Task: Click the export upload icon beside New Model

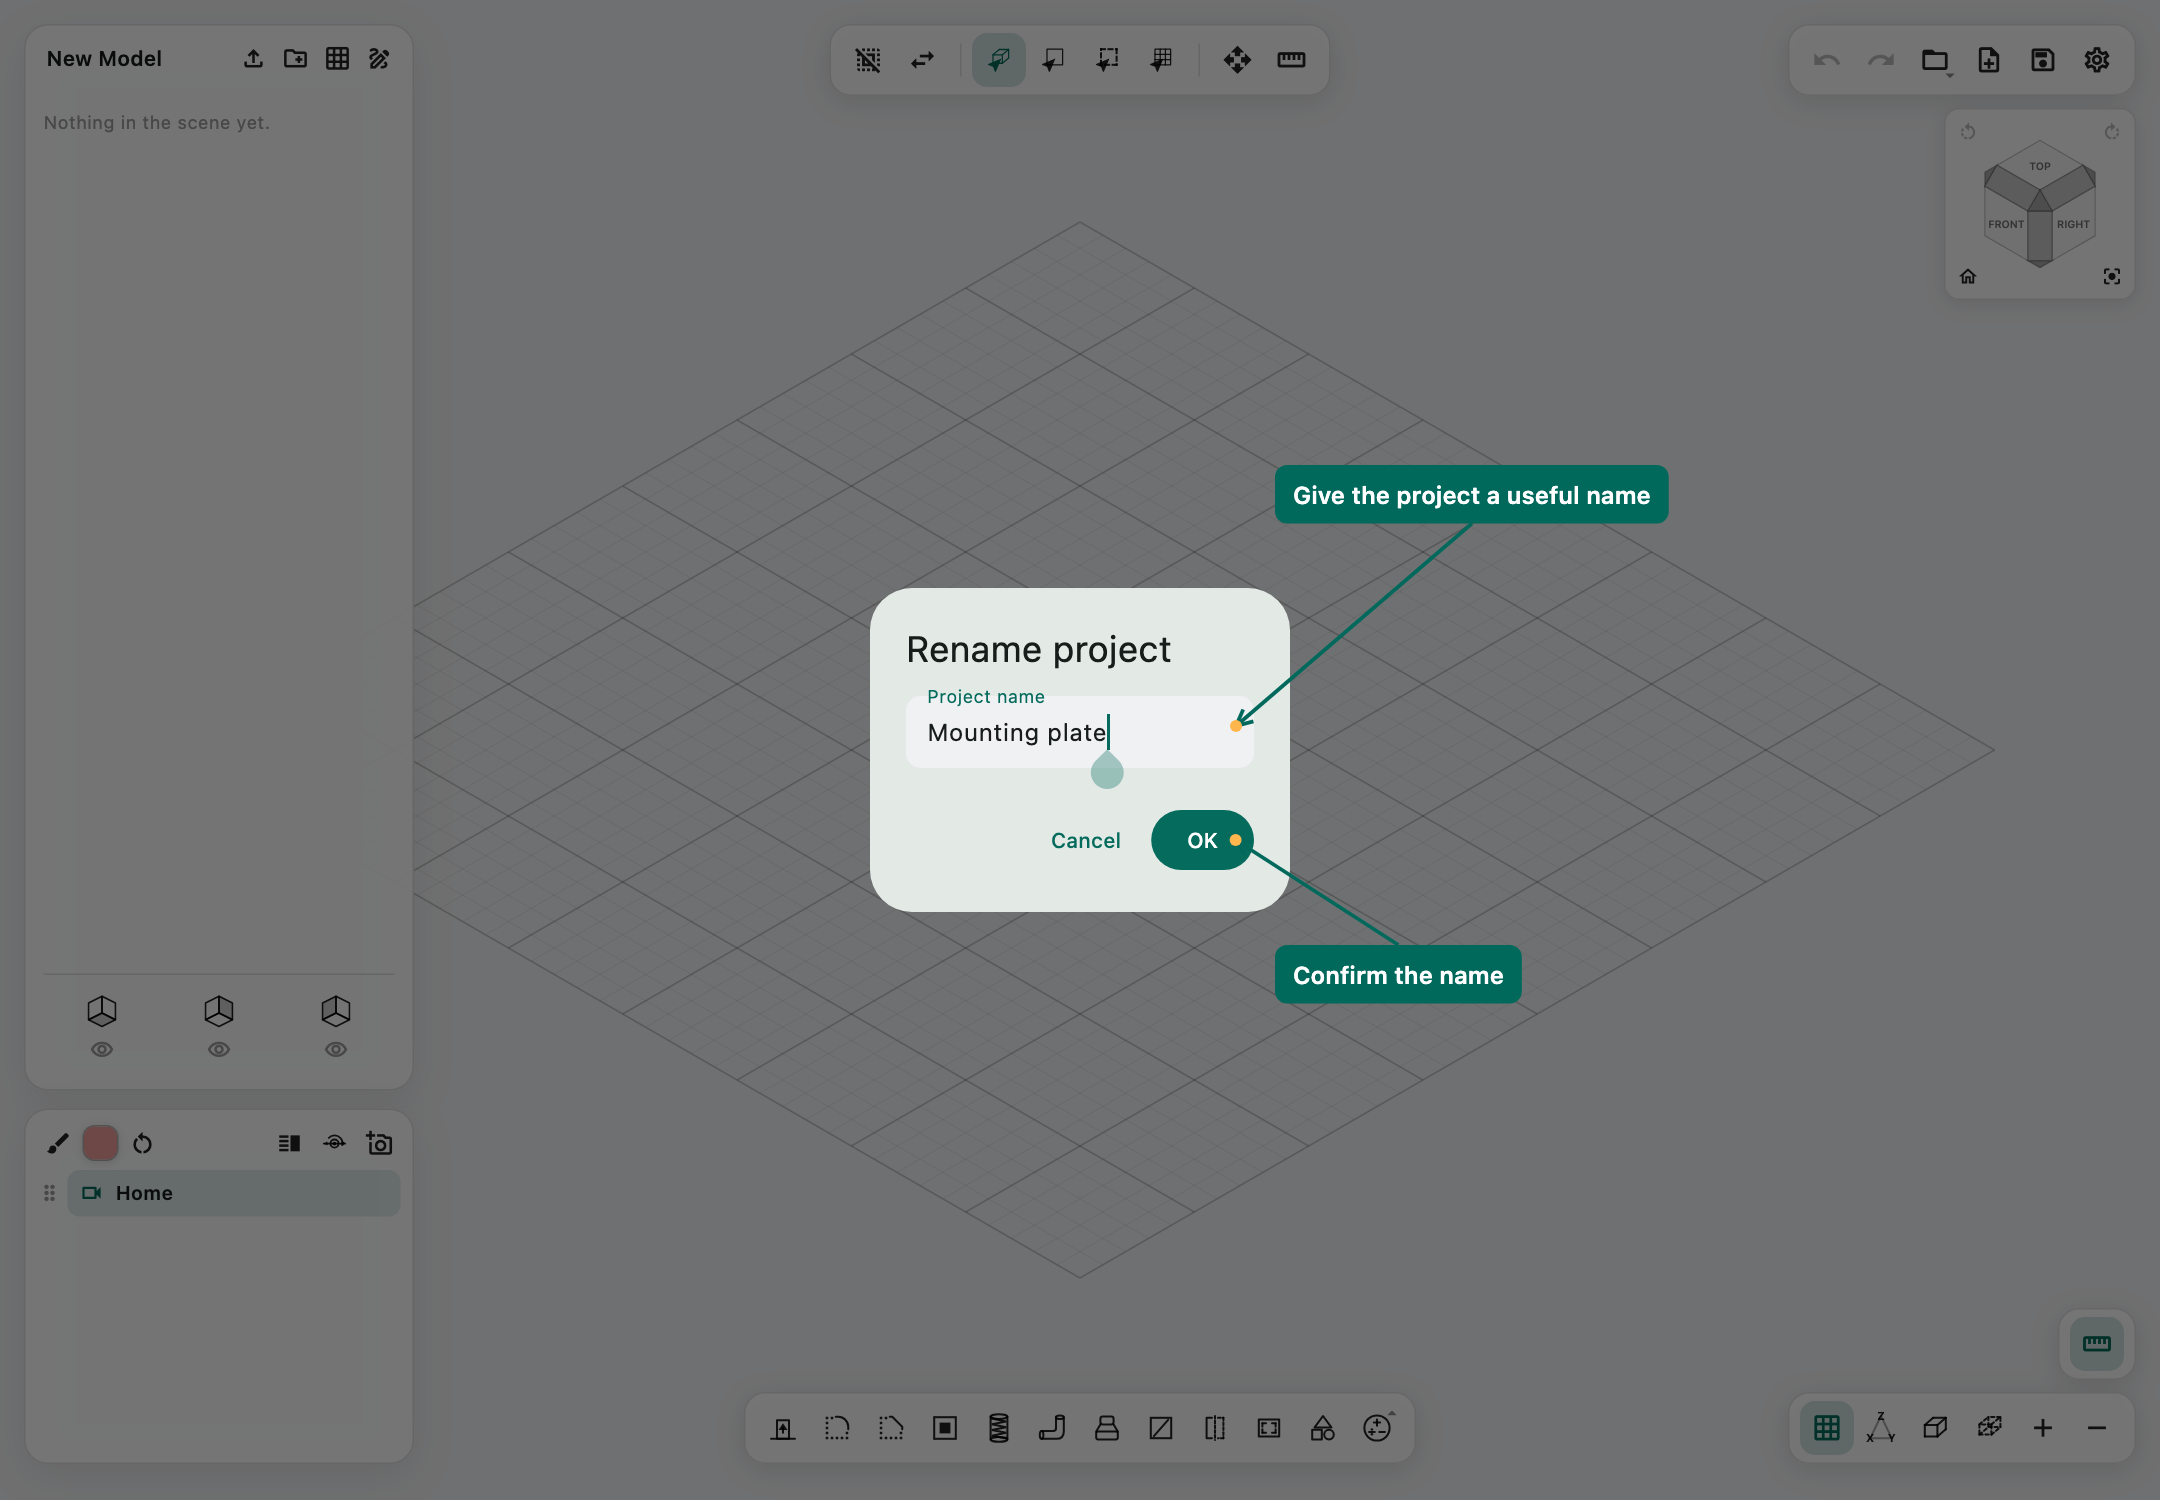Action: coord(253,59)
